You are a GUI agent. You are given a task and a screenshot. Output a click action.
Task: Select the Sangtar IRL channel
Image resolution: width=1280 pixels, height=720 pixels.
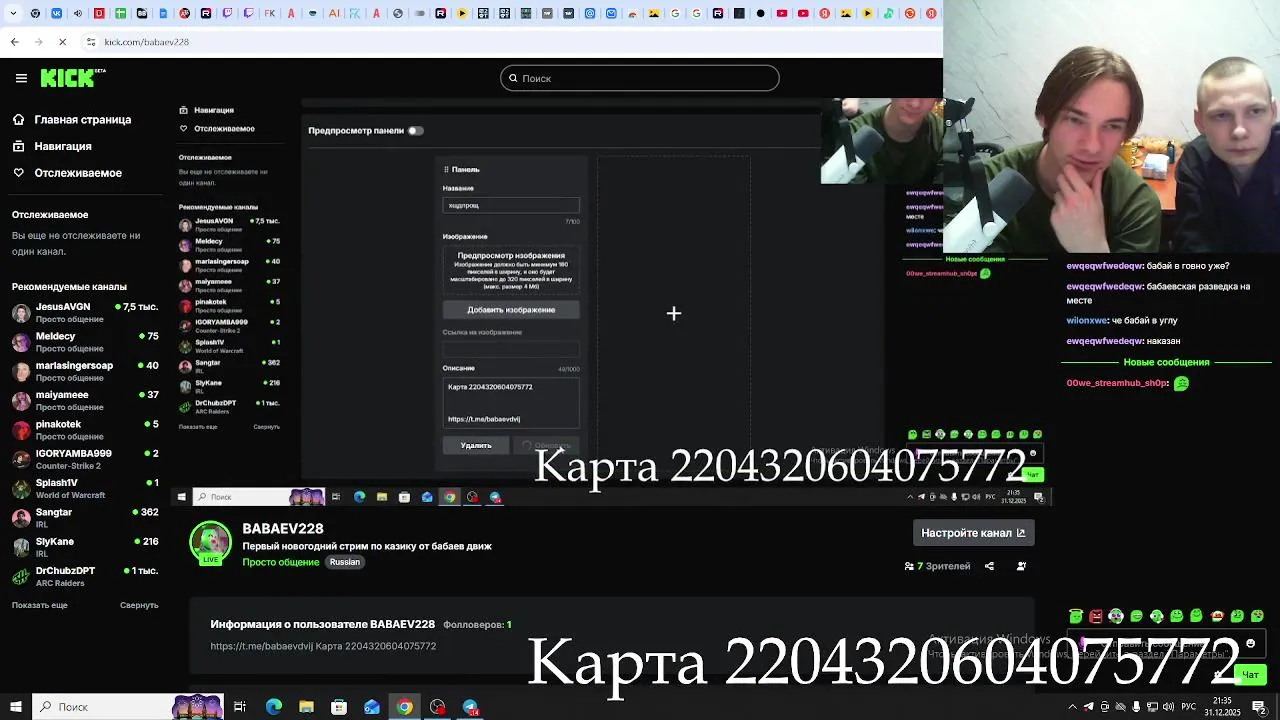tap(85, 517)
